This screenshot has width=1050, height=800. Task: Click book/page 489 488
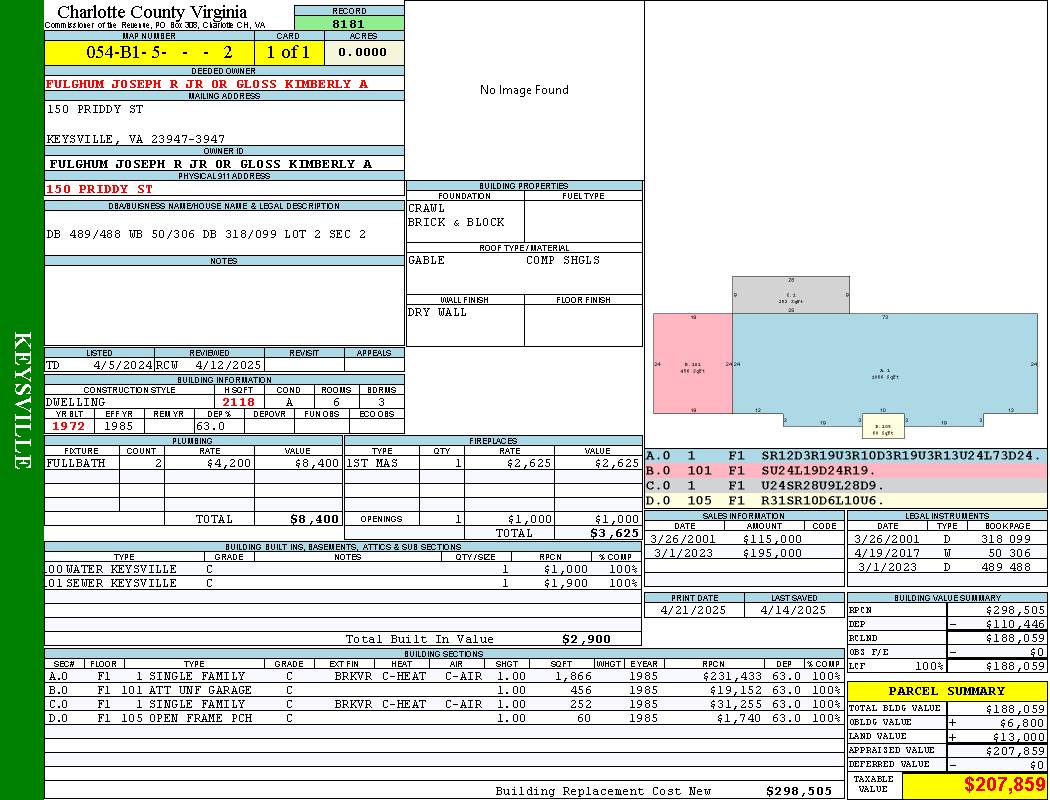coord(1006,567)
